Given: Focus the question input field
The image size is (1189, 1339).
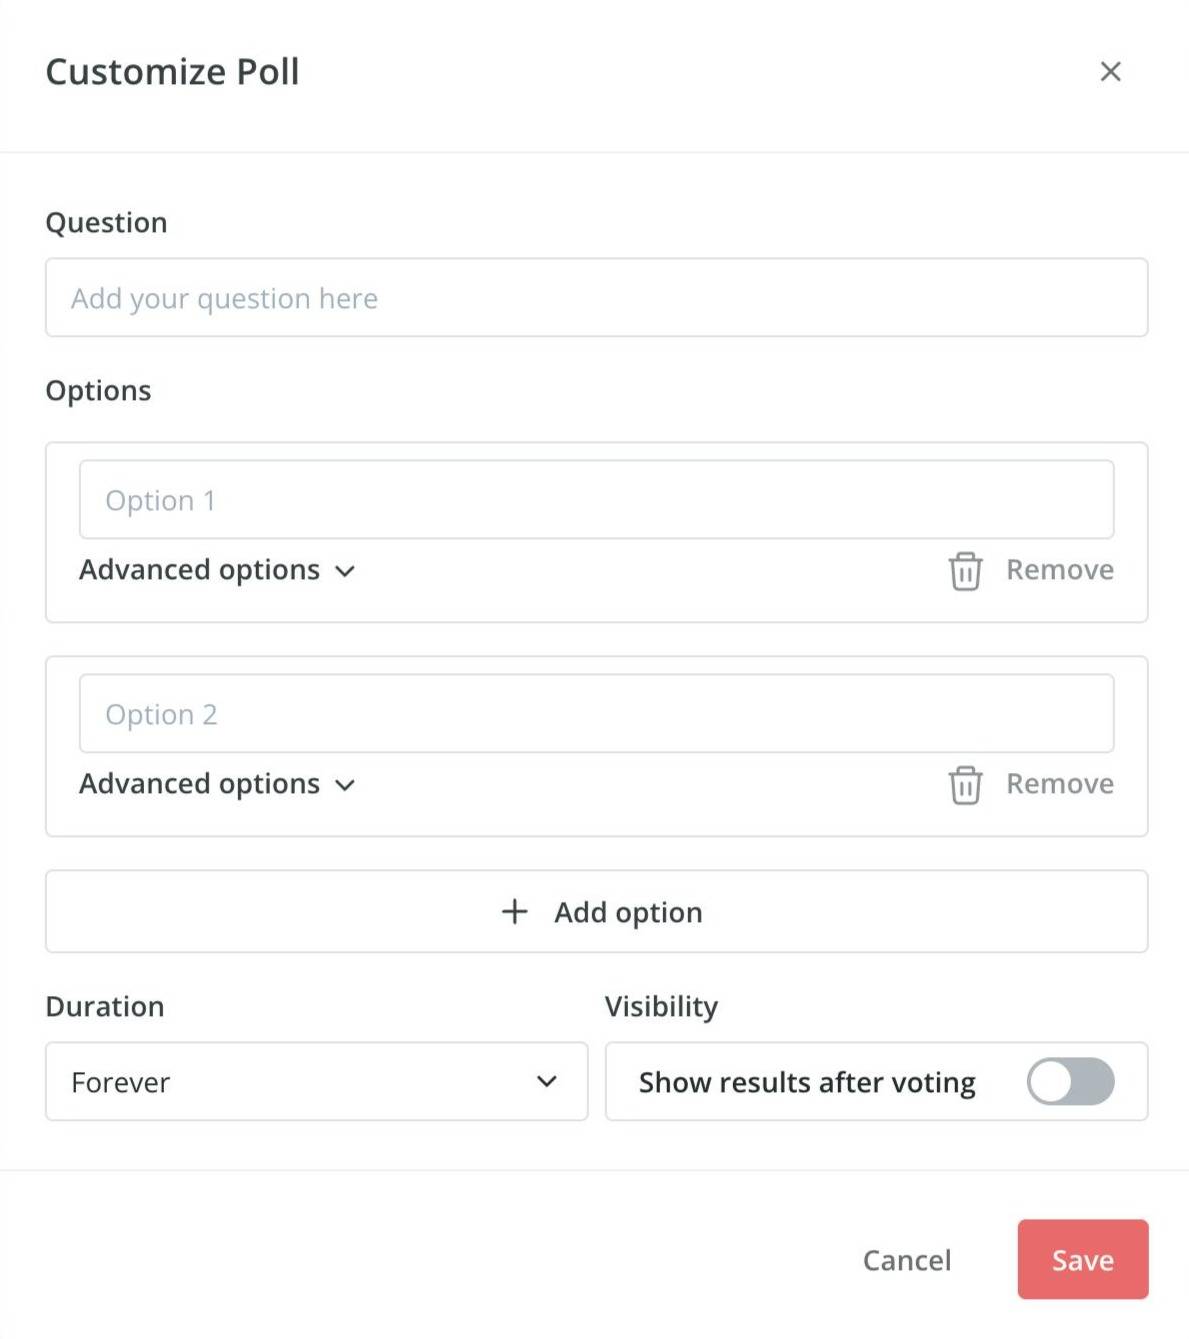Looking at the screenshot, I should tap(597, 297).
